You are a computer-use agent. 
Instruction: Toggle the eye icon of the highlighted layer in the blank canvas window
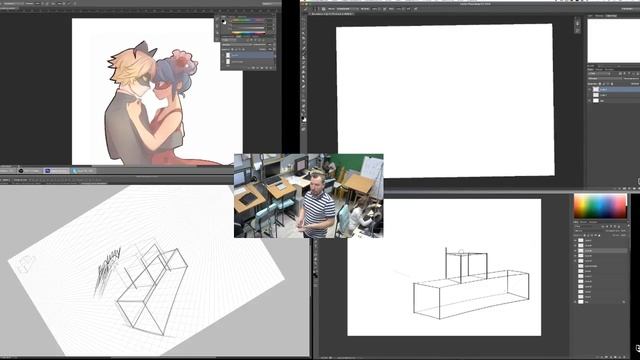[x=589, y=89]
